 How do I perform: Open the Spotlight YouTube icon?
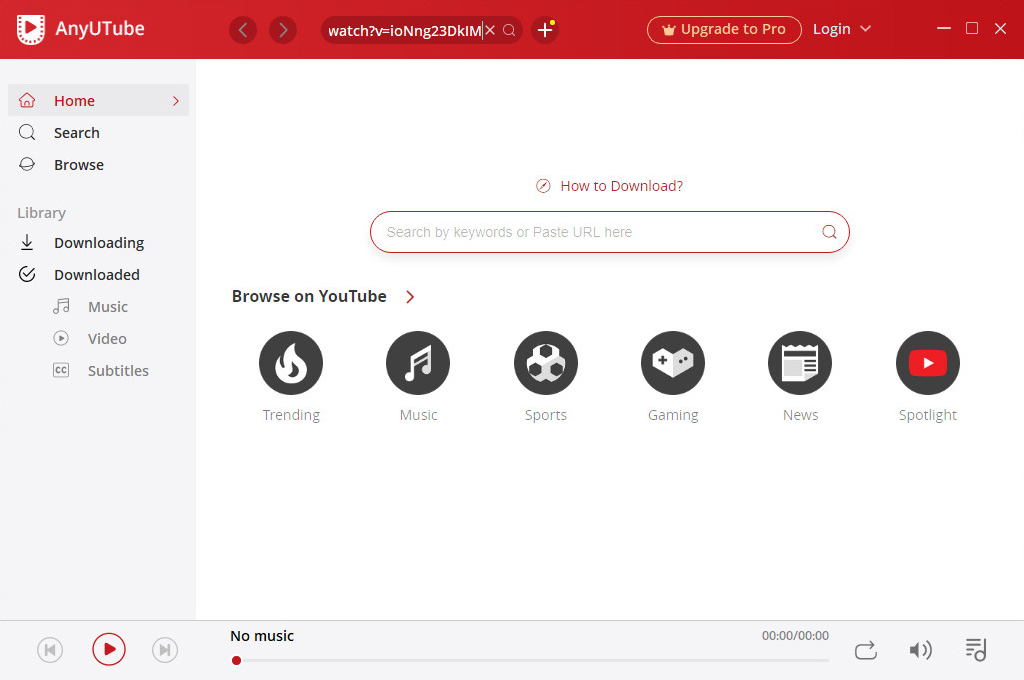[x=927, y=363]
